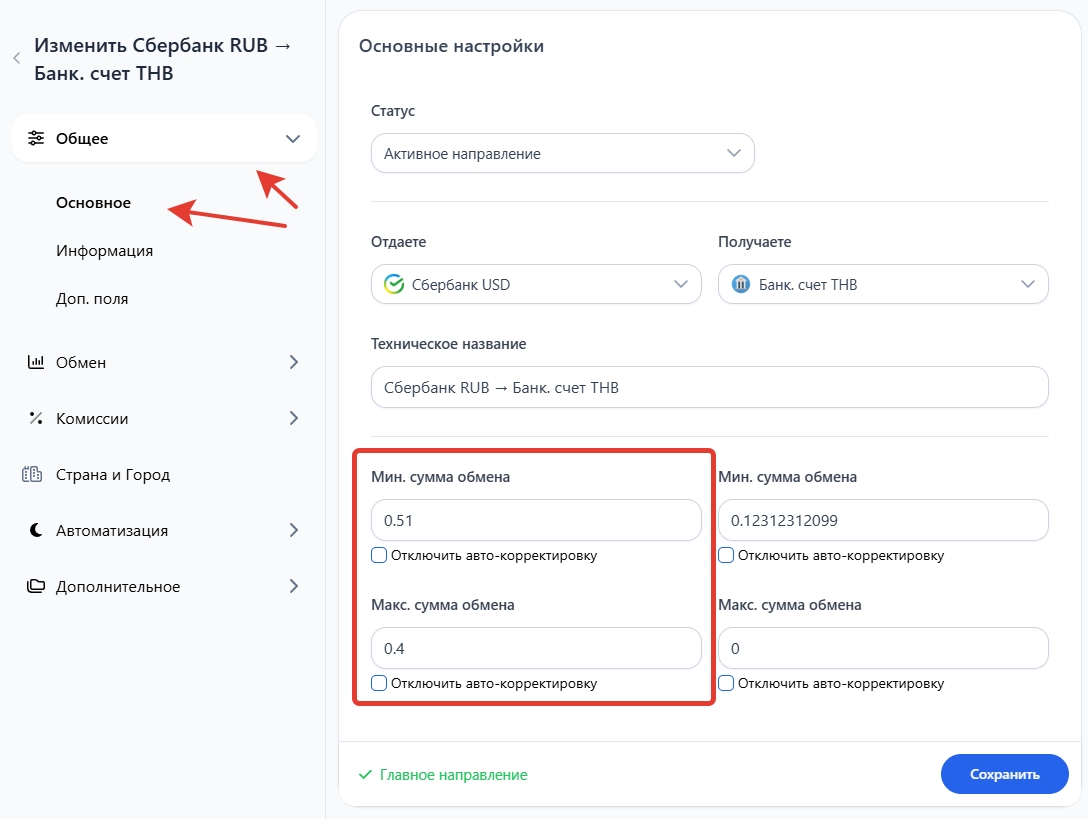Toggle auto-correction checkbox under right Мин. сумма
1088x819 pixels.
(x=726, y=555)
